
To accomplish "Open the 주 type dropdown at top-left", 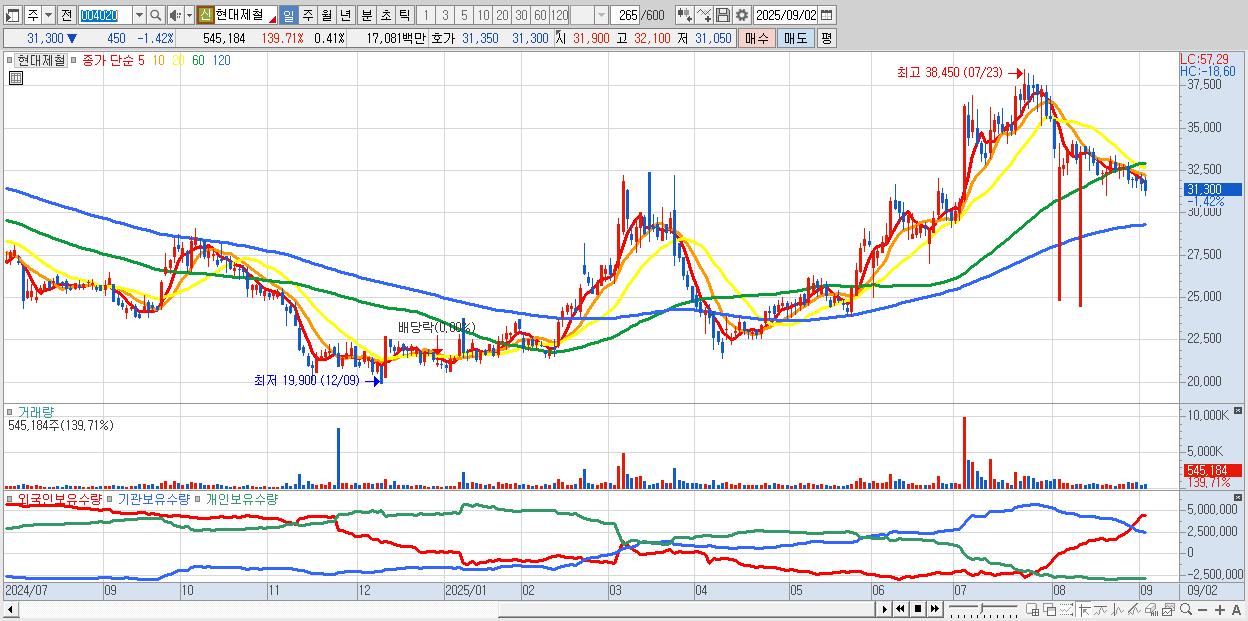I will click(48, 15).
